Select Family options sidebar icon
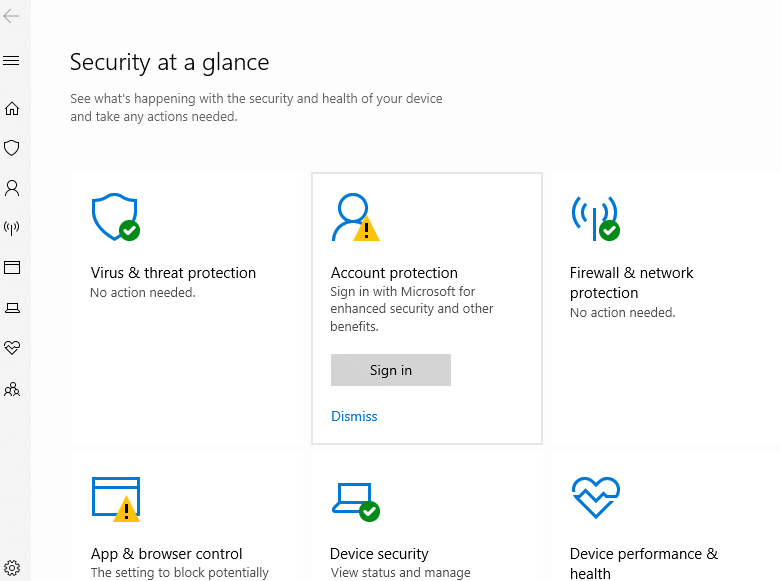Screen dimensions: 781x581 click(12, 389)
